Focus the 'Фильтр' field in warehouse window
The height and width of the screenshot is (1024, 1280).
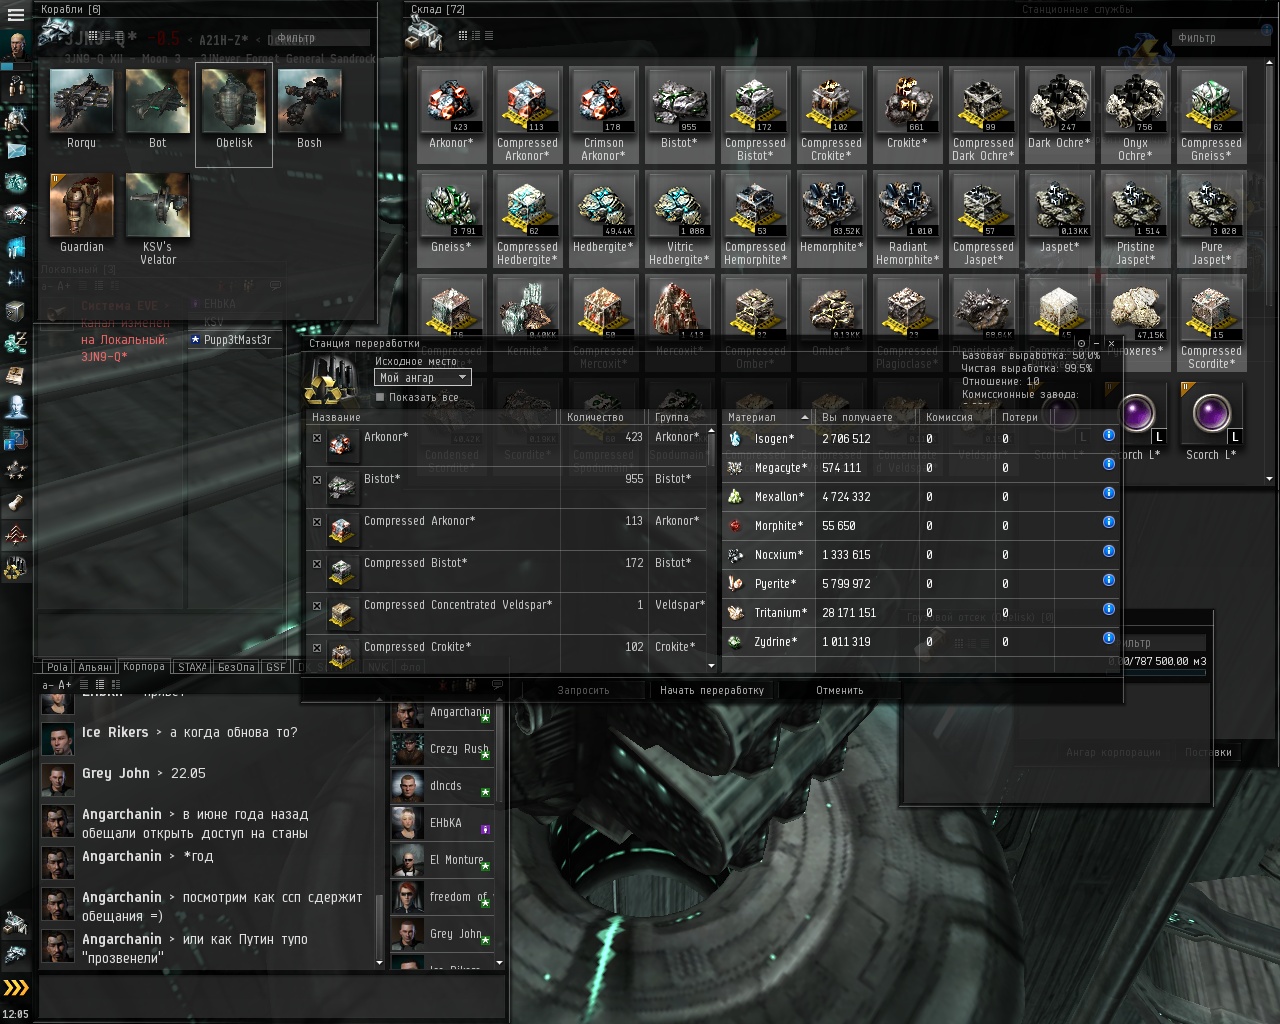click(1220, 38)
